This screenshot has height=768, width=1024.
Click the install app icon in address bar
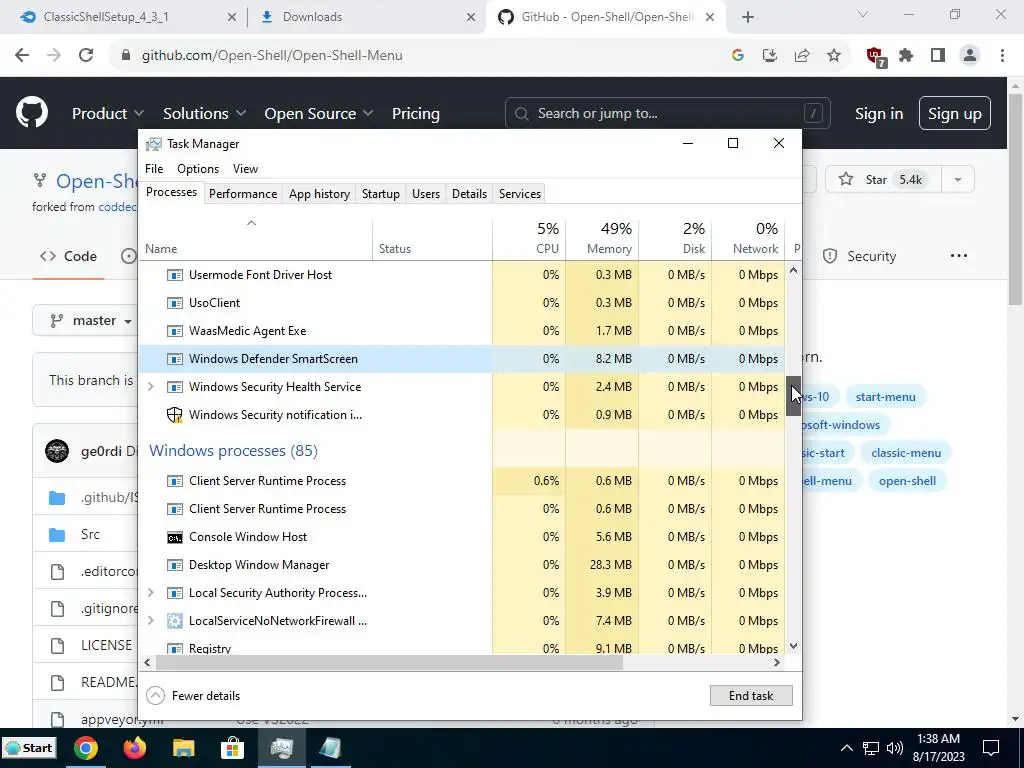coord(770,56)
